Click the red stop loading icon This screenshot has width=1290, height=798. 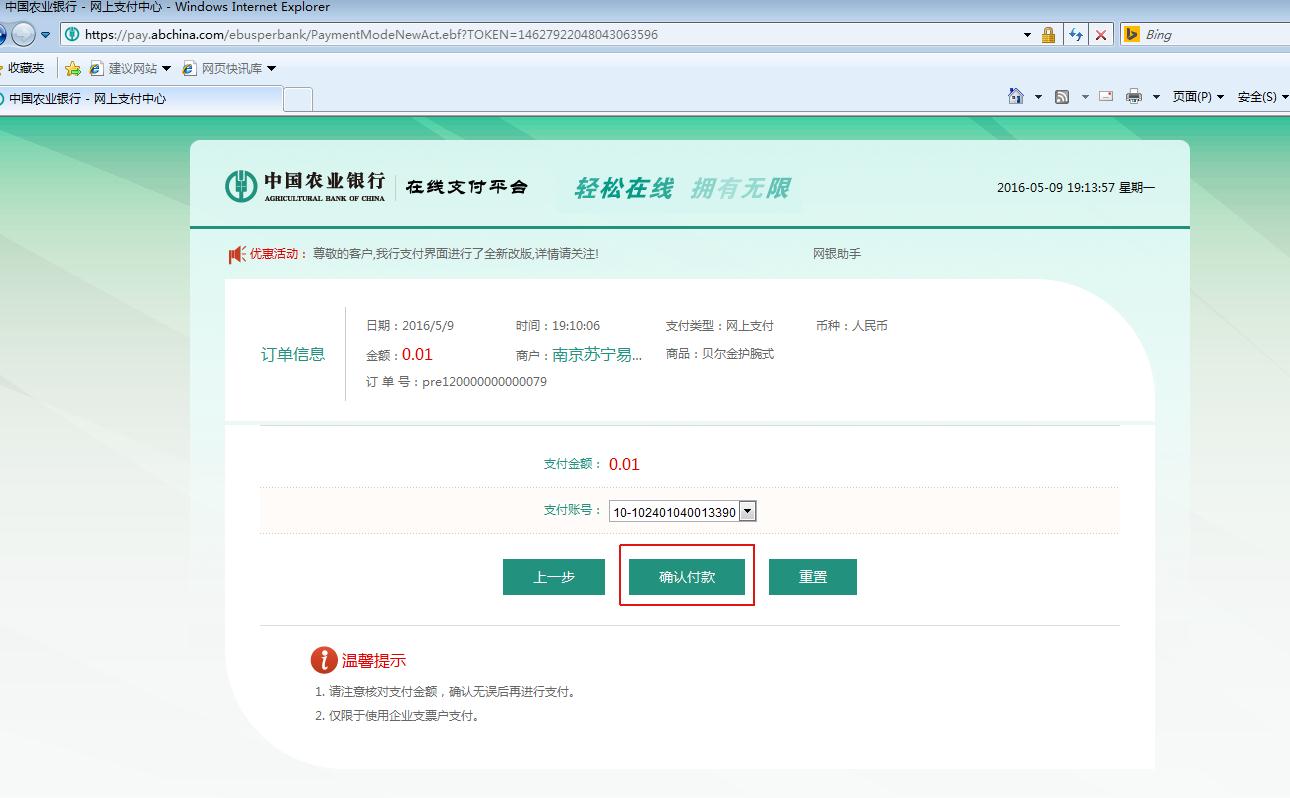pos(1101,35)
